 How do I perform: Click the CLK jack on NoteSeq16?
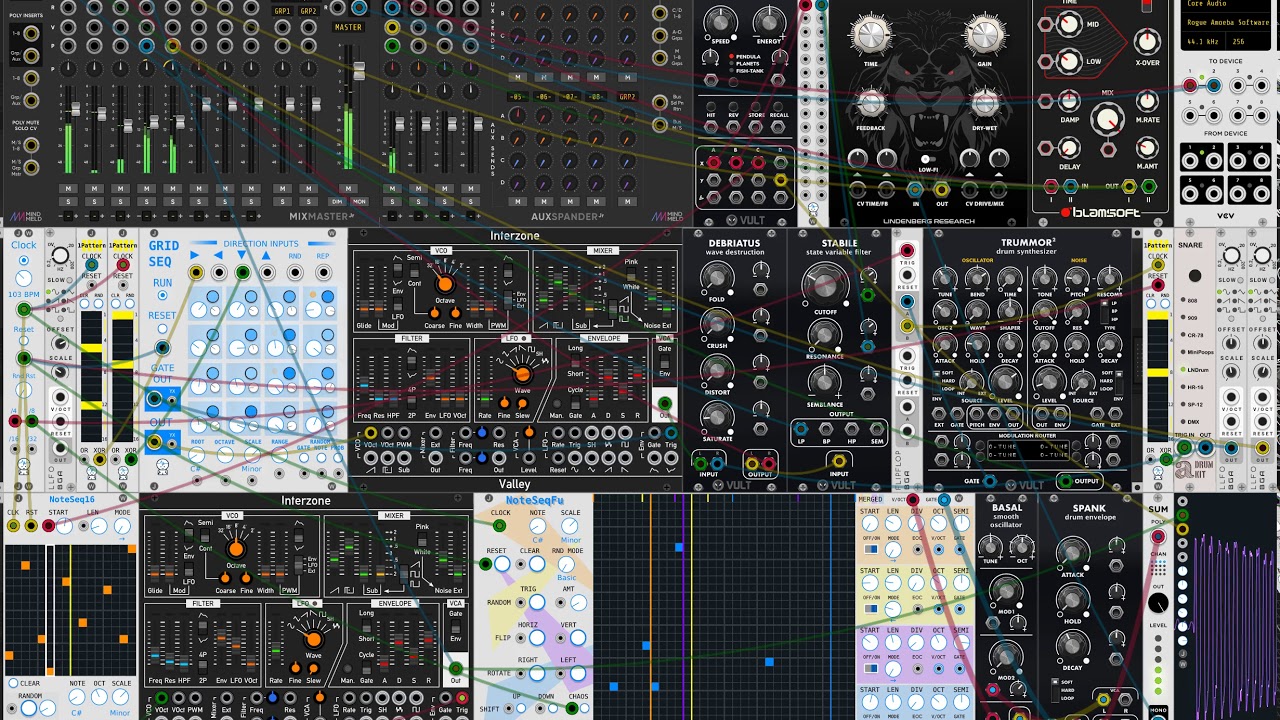click(14, 525)
